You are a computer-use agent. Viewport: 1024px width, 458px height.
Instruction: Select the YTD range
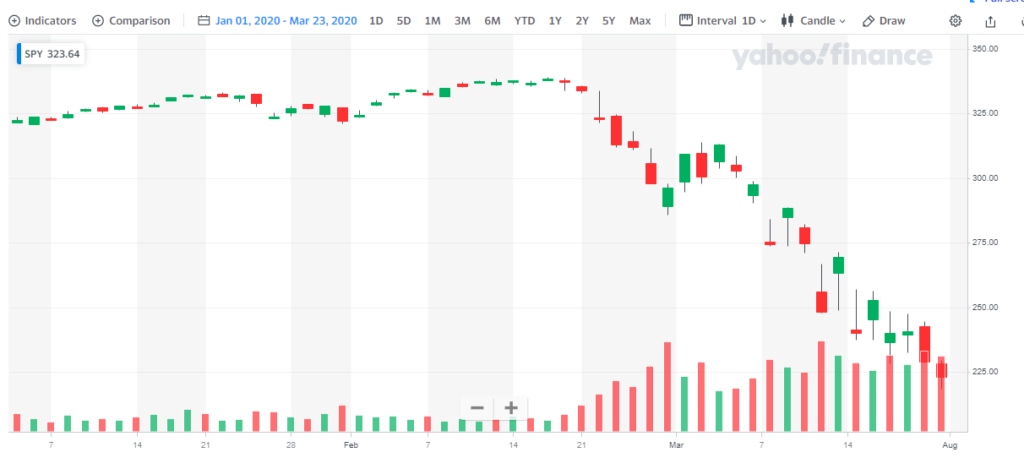(x=524, y=21)
